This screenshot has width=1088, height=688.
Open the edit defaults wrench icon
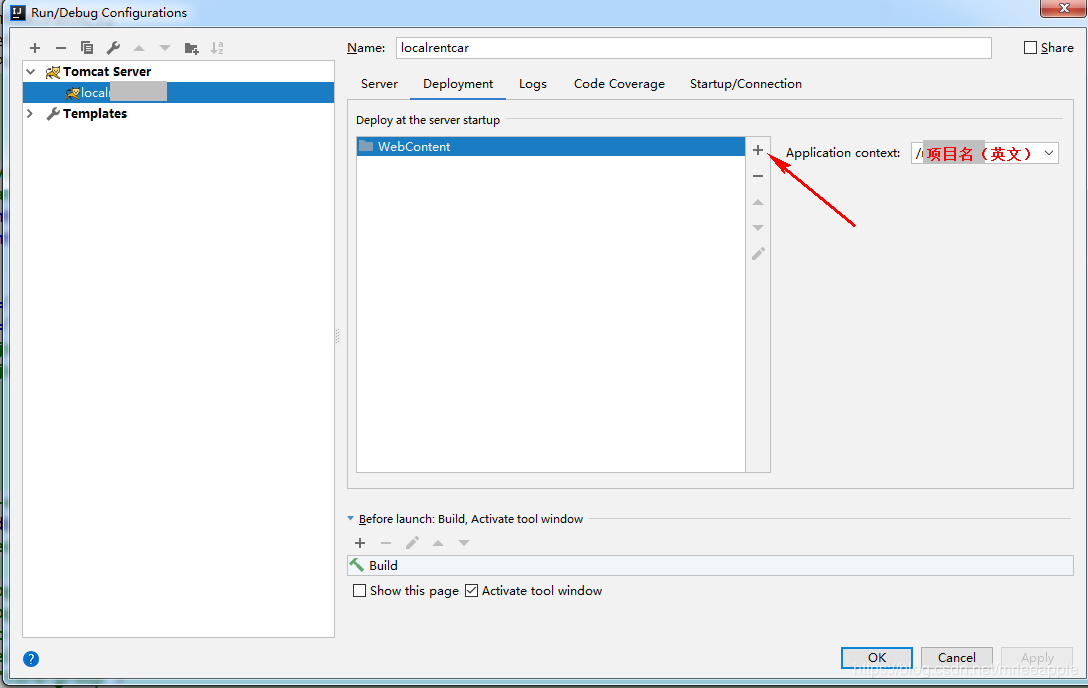click(113, 48)
